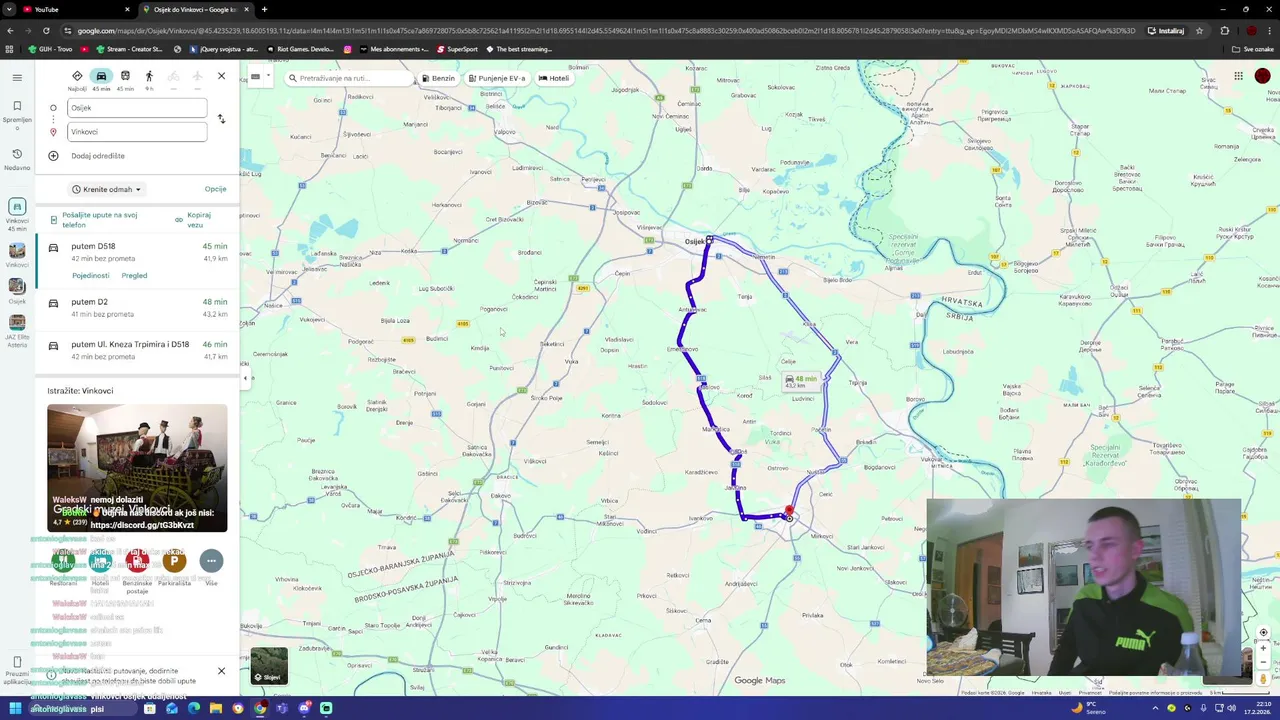
Task: Copy link with Kopiraj vezu
Action: [x=198, y=219]
